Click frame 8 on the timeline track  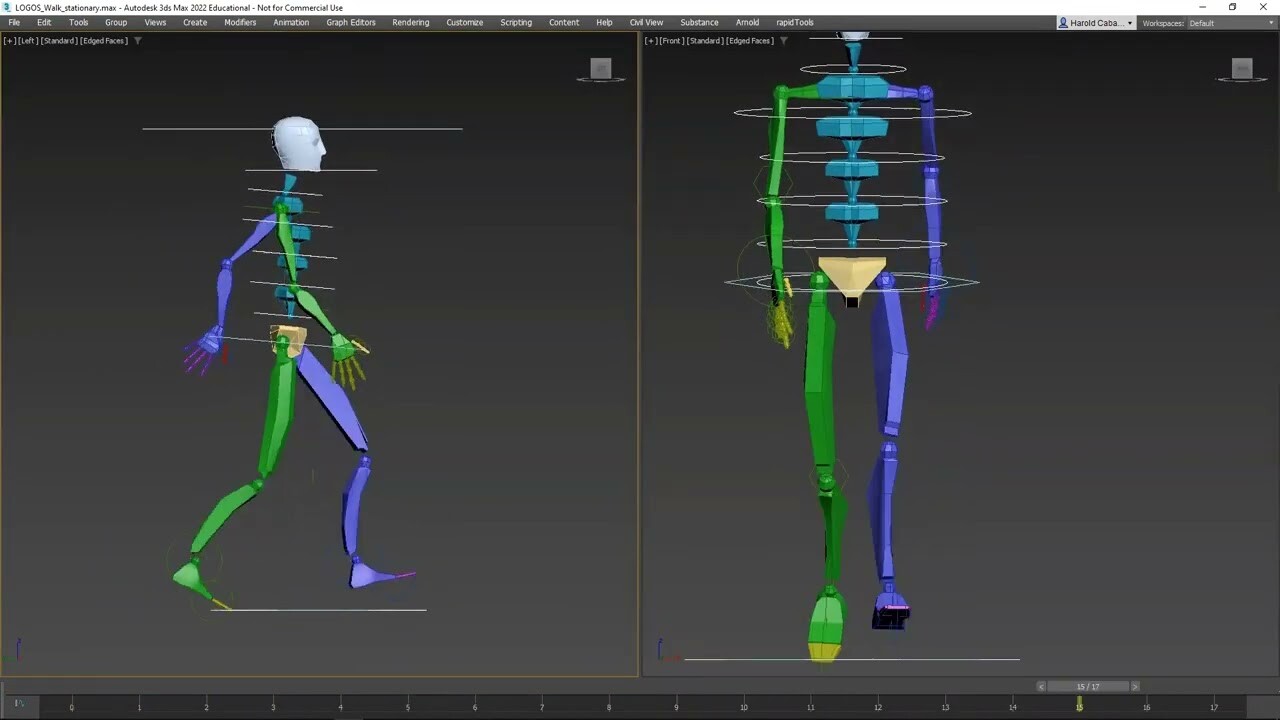pyautogui.click(x=609, y=706)
